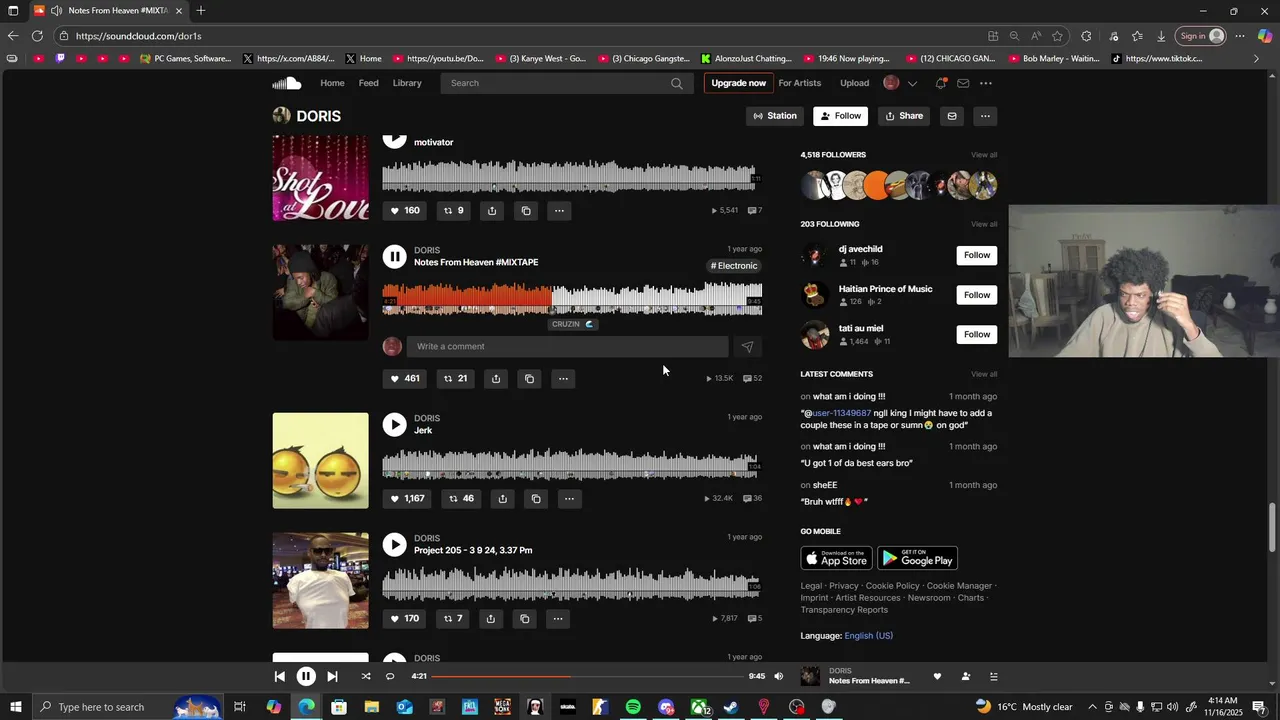Toggle shuffle in the bottom player
The image size is (1280, 720).
(x=366, y=676)
